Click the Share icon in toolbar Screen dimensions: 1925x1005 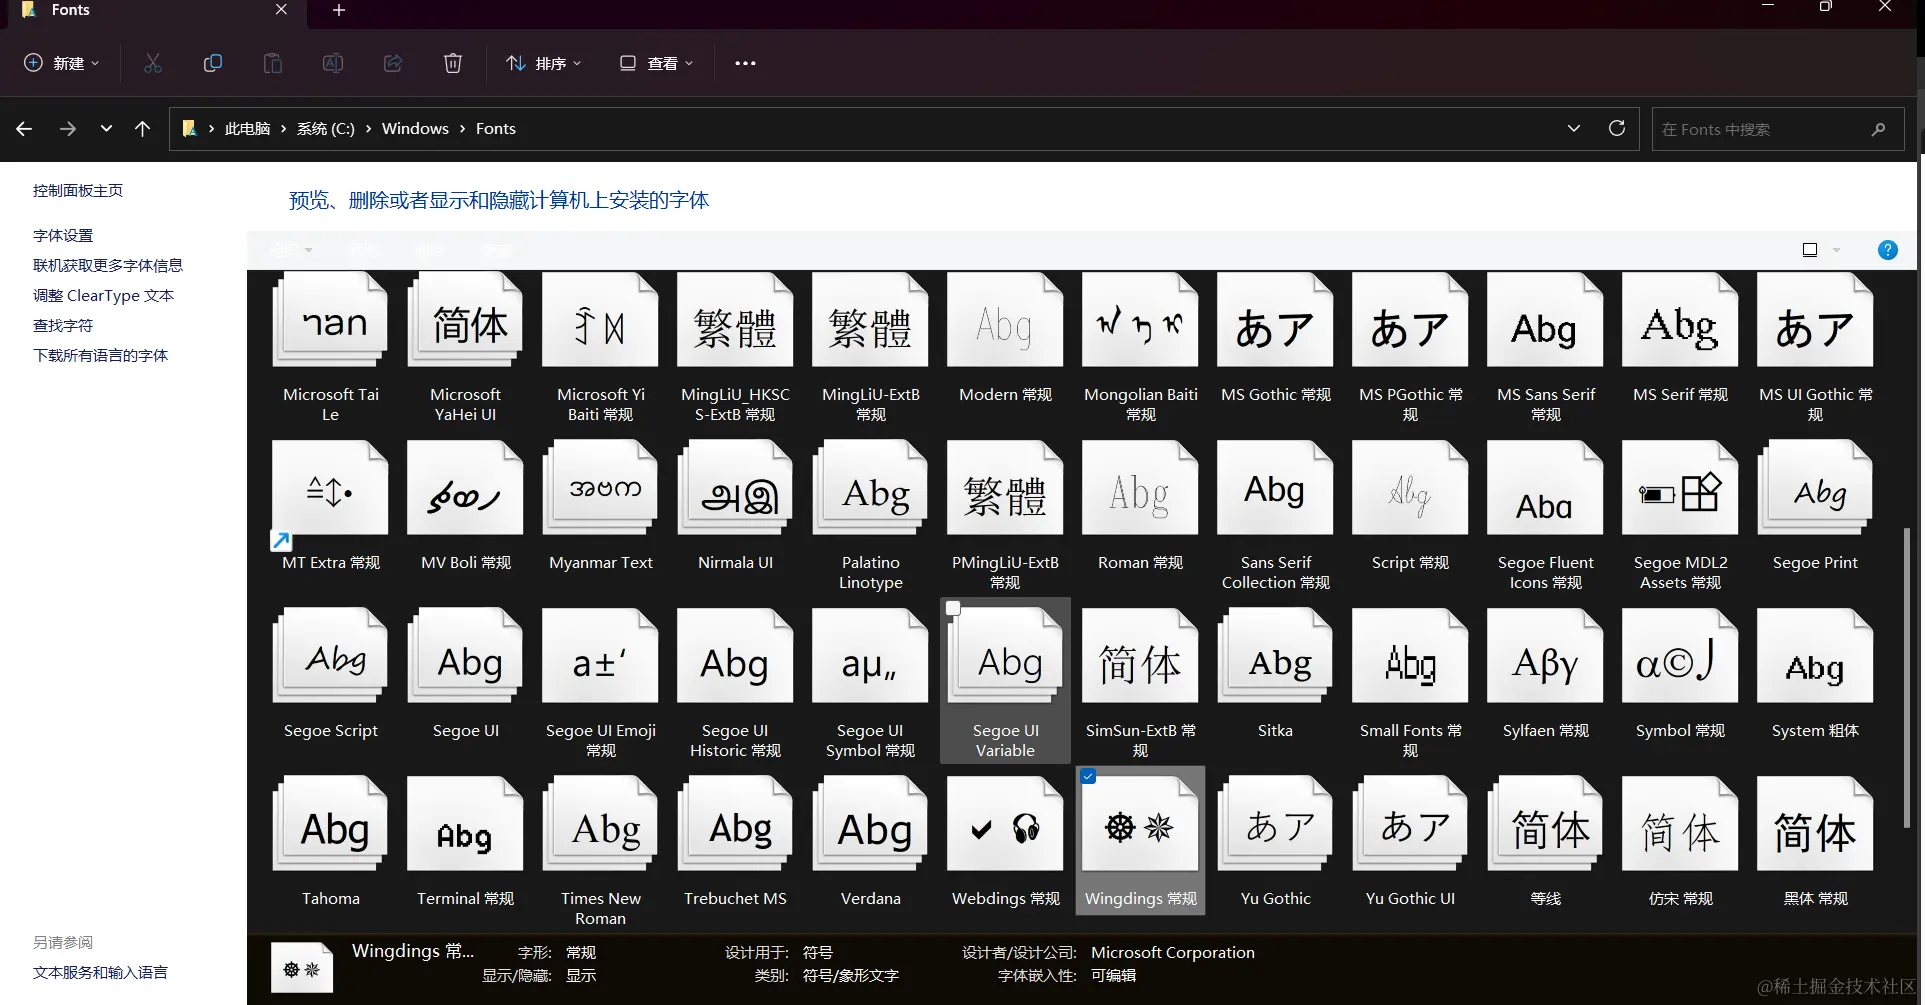coord(393,63)
